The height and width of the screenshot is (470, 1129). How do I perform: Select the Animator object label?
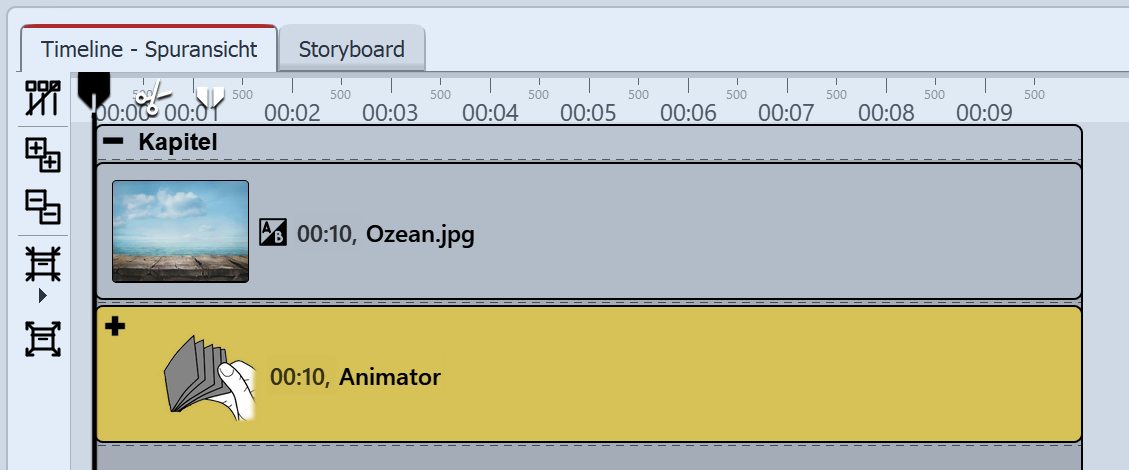[x=389, y=377]
